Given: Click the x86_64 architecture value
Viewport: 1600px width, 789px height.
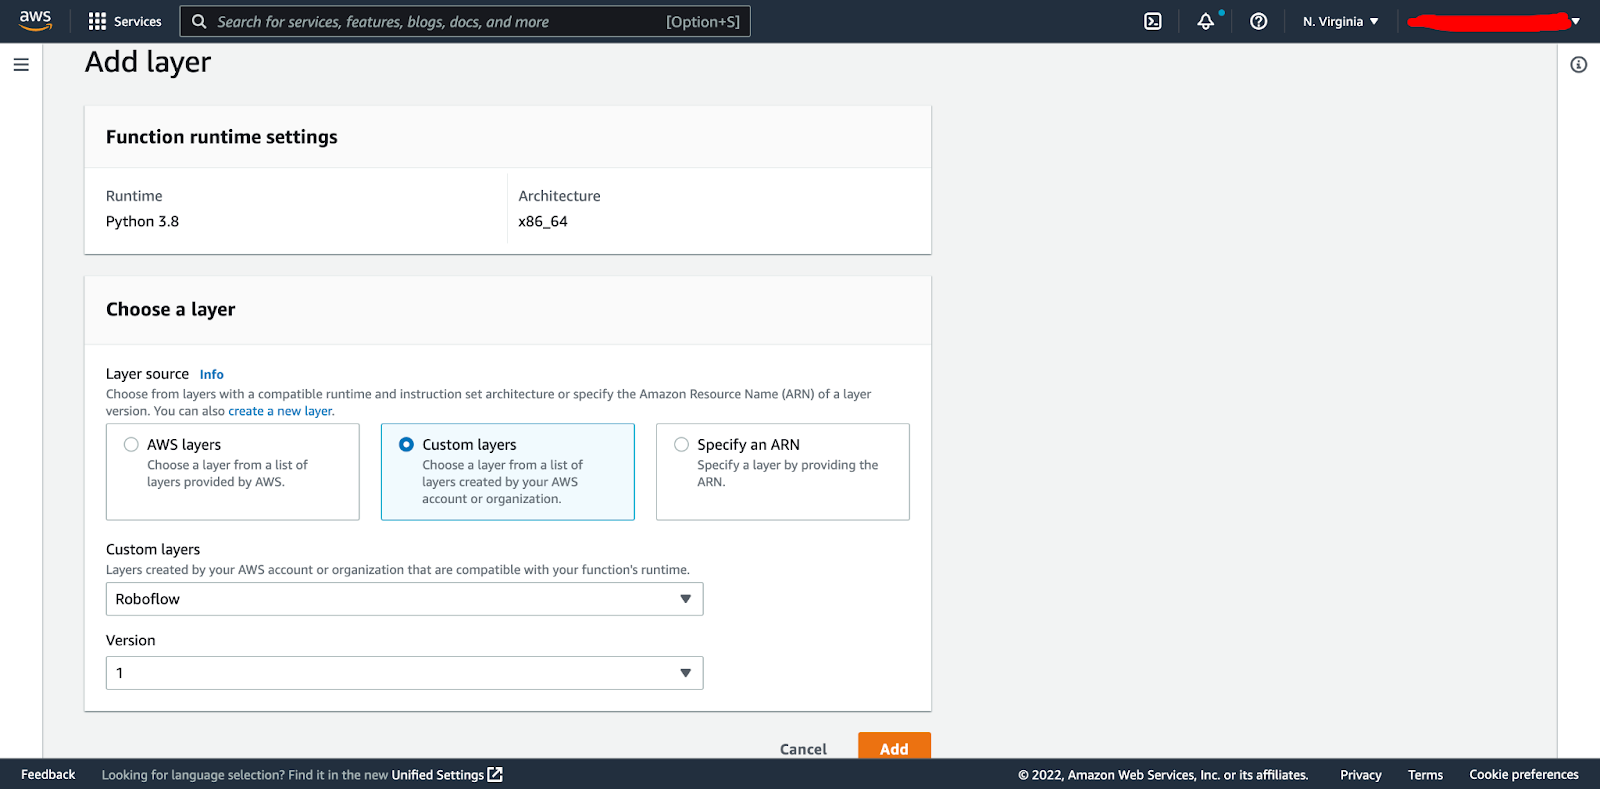Looking at the screenshot, I should pyautogui.click(x=543, y=221).
